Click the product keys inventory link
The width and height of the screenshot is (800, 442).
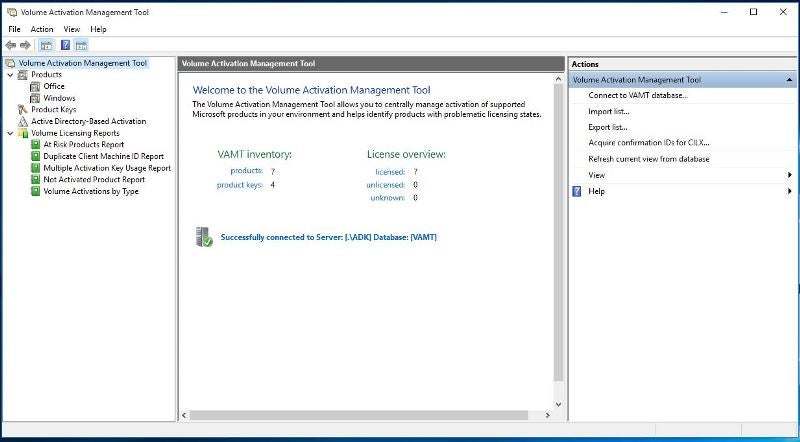[x=240, y=185]
